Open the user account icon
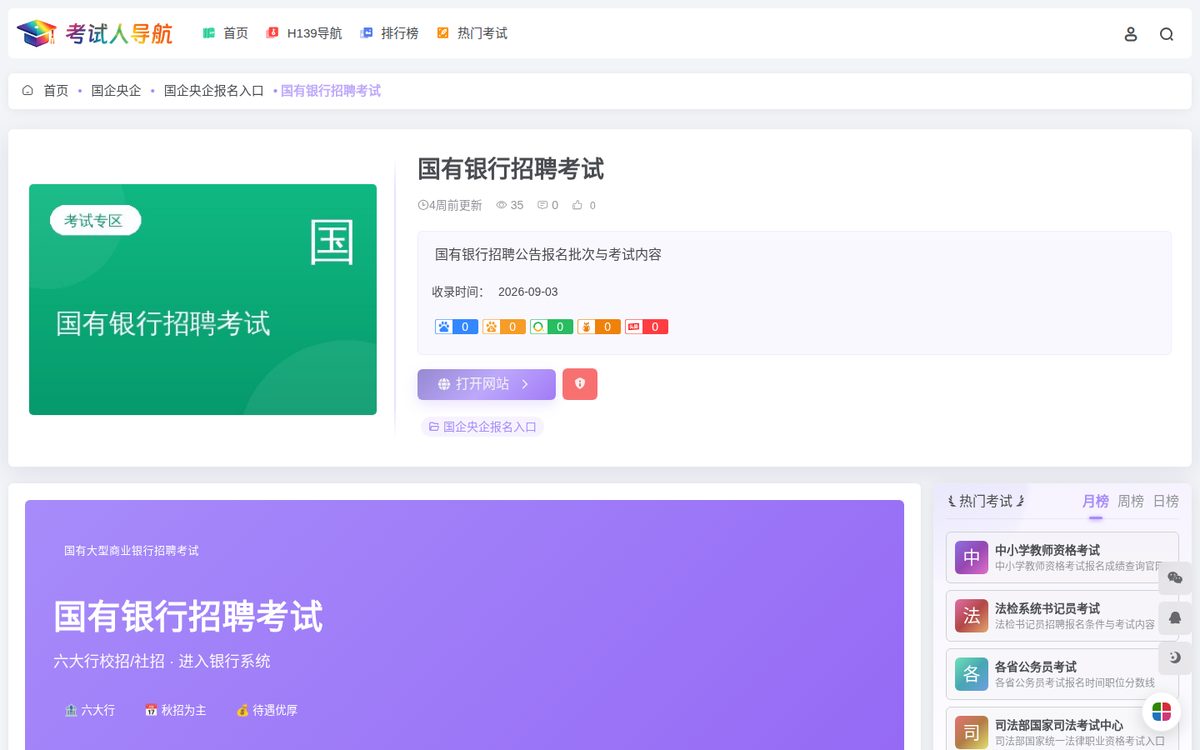Image resolution: width=1200 pixels, height=750 pixels. pyautogui.click(x=1131, y=34)
